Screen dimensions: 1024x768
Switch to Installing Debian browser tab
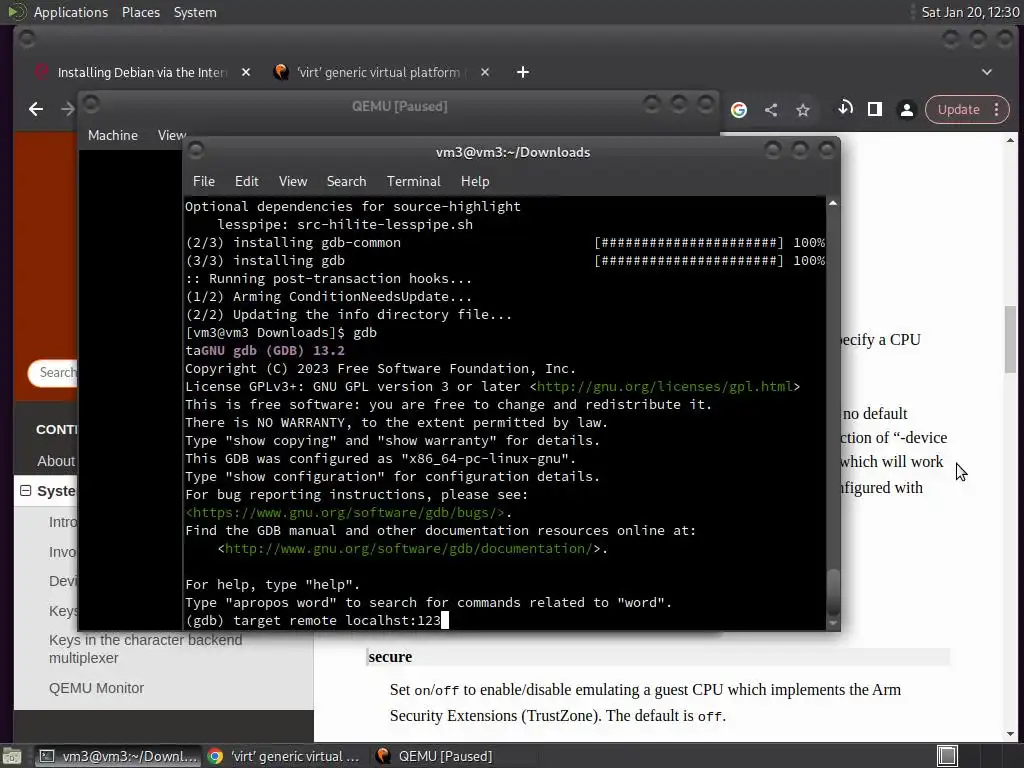point(142,72)
